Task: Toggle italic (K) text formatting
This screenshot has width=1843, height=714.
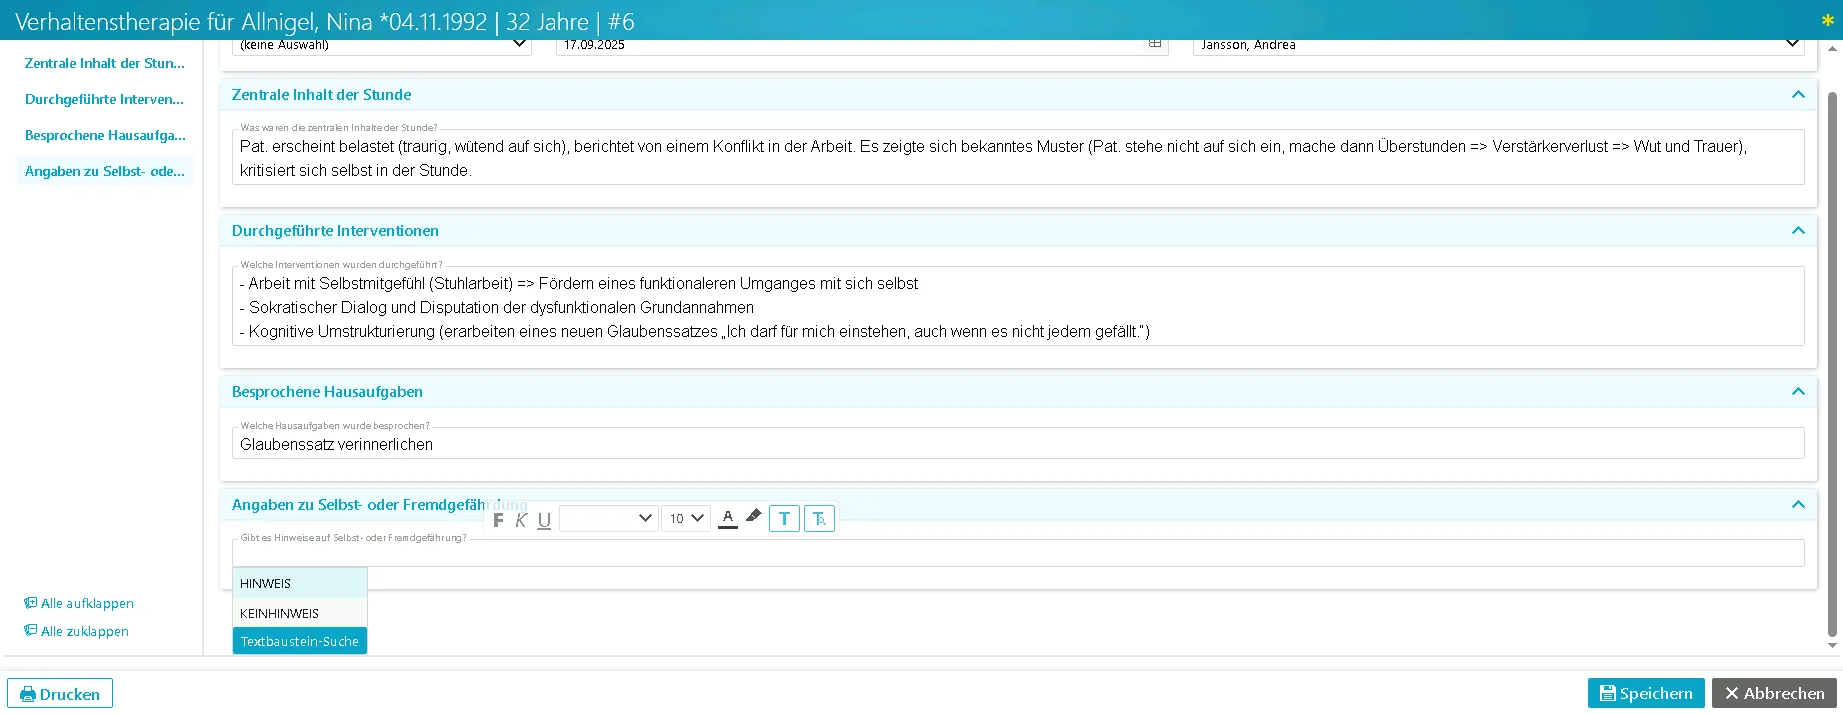Action: [x=521, y=519]
